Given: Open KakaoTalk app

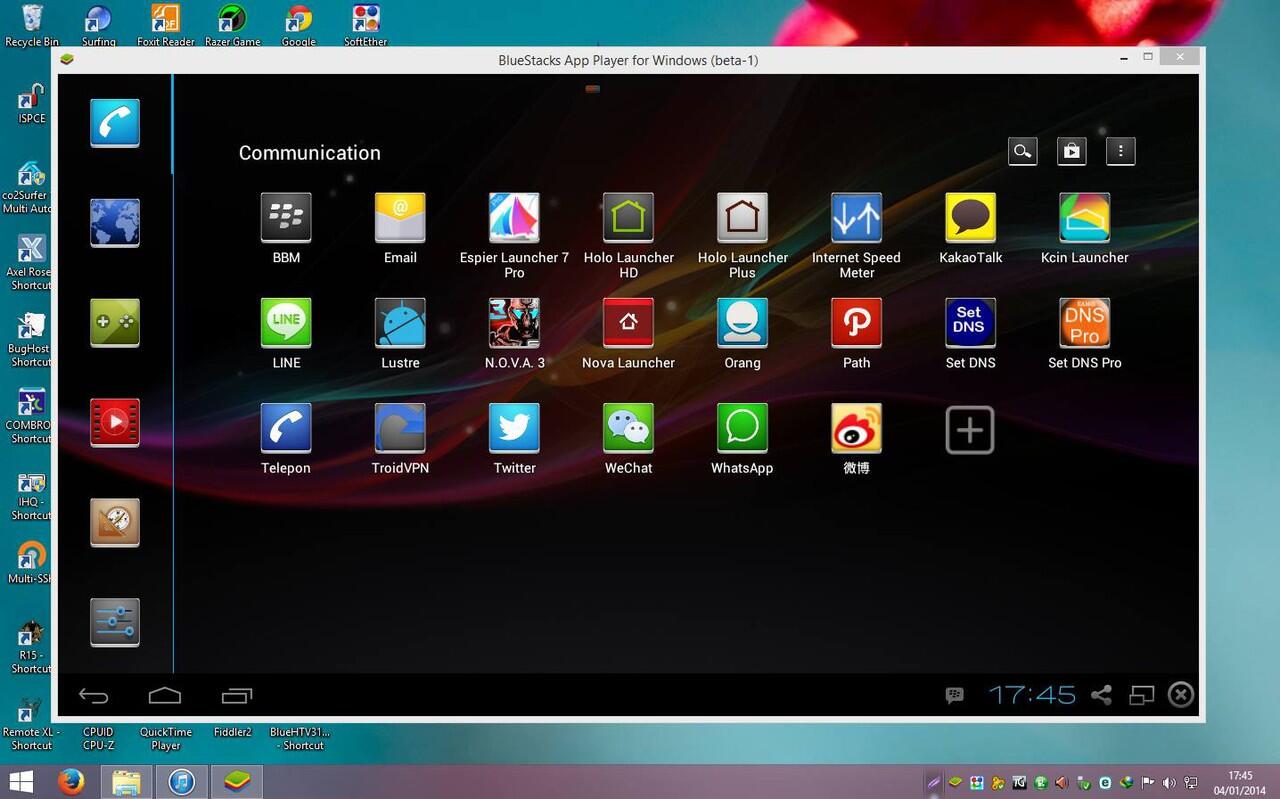Looking at the screenshot, I should pos(970,218).
